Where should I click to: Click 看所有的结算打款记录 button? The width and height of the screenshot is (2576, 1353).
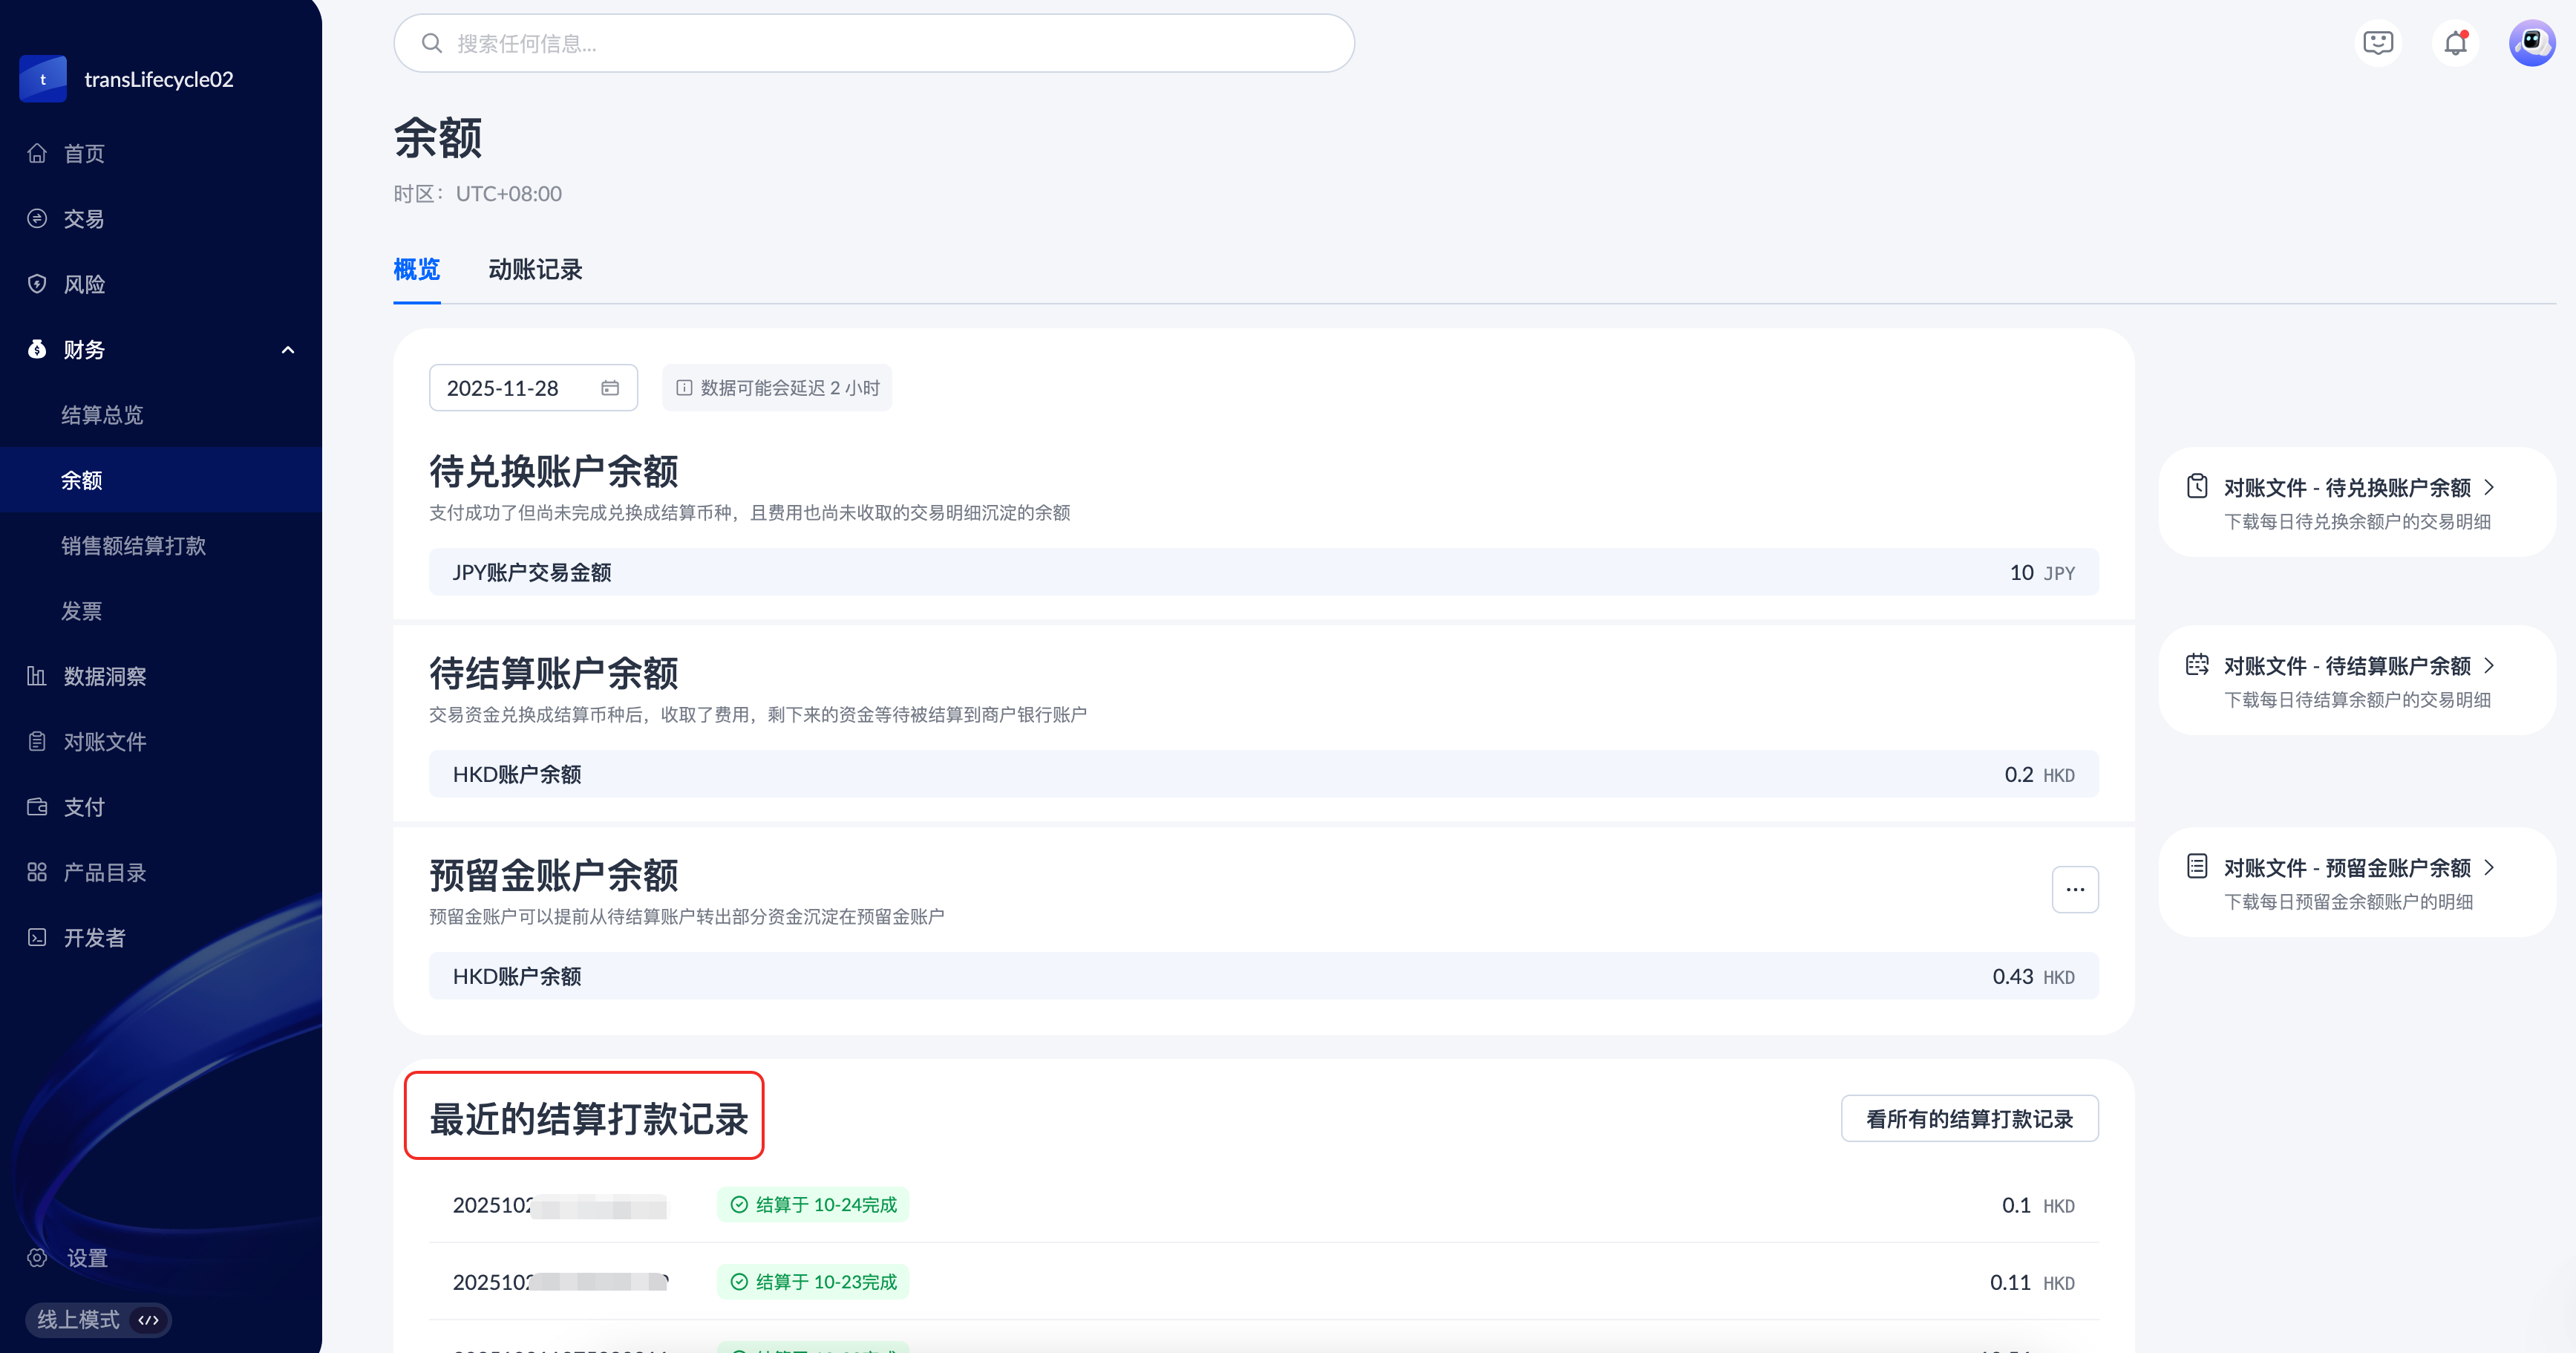(x=1969, y=1118)
